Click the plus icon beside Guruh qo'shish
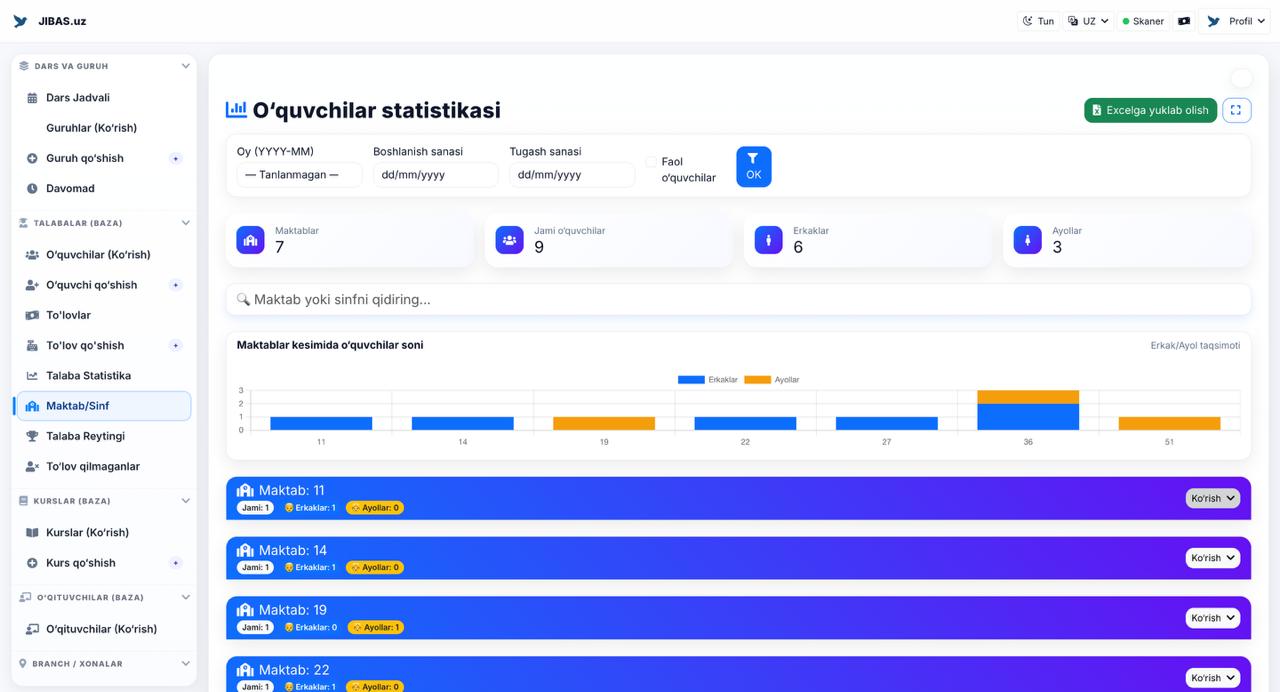The image size is (1280, 692). [176, 158]
